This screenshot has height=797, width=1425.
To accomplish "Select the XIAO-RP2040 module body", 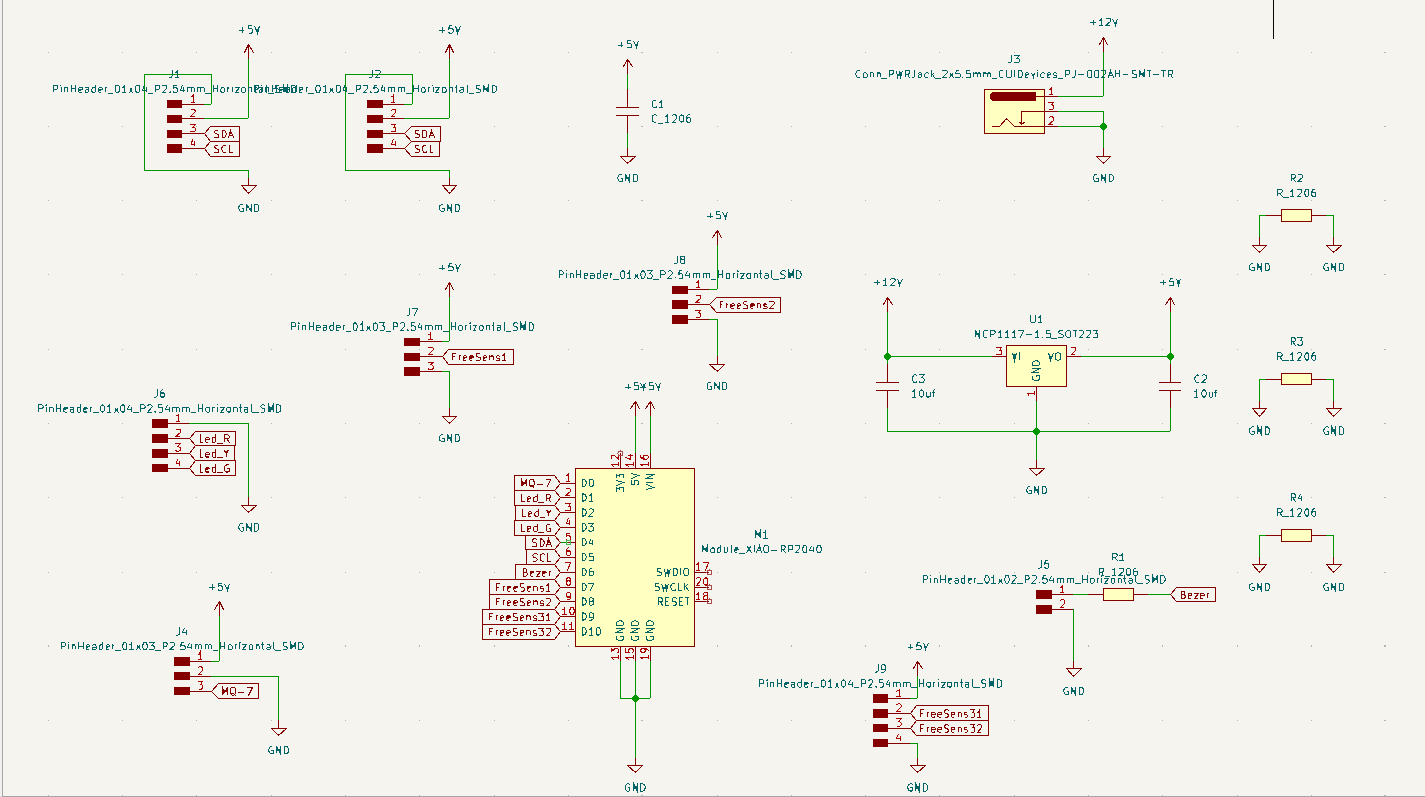I will pos(634,557).
